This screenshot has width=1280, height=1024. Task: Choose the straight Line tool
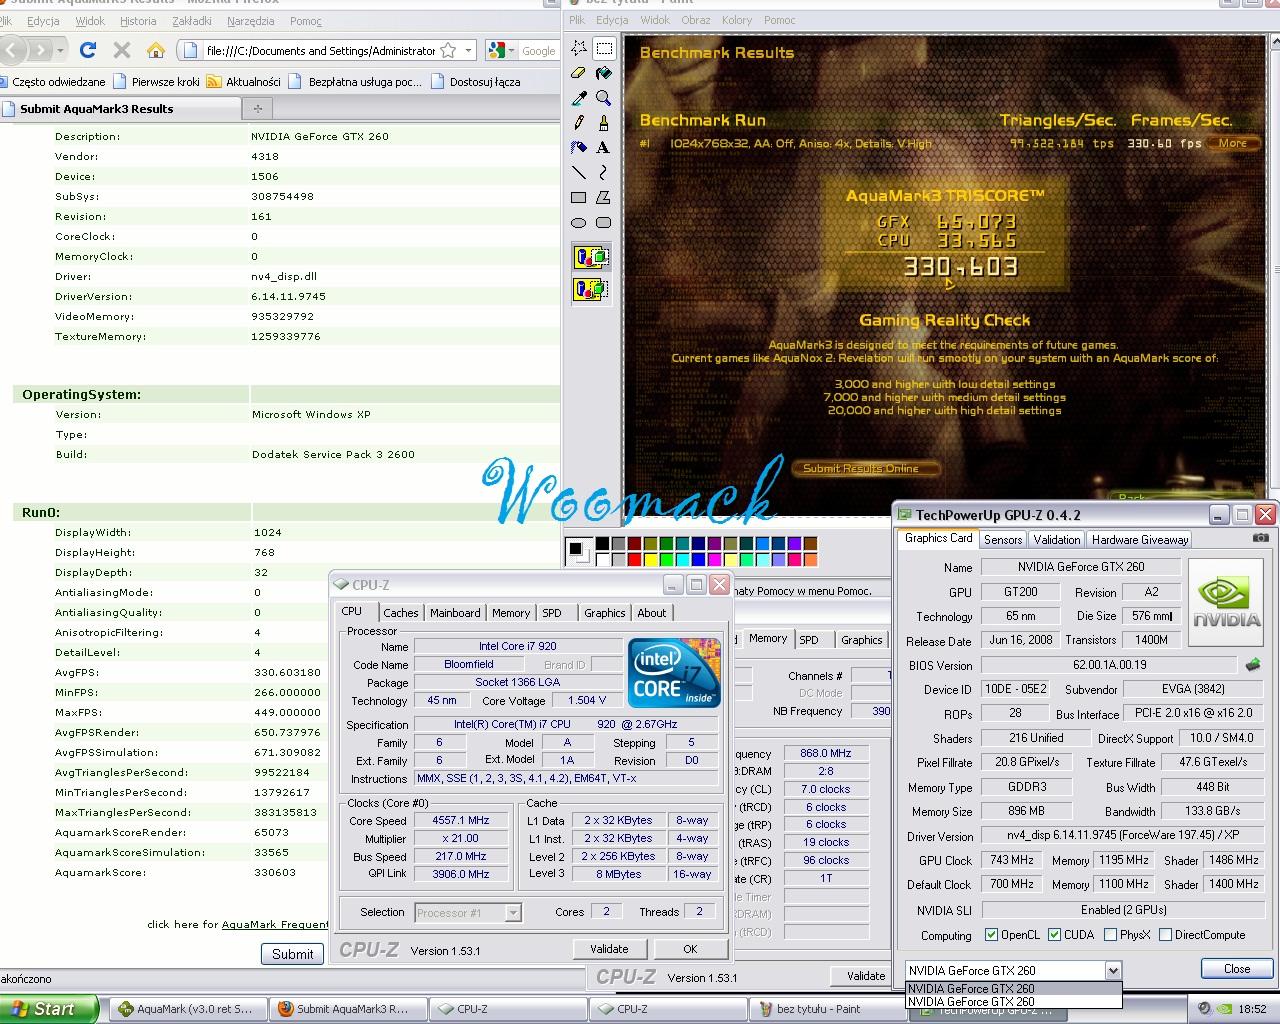pos(579,173)
